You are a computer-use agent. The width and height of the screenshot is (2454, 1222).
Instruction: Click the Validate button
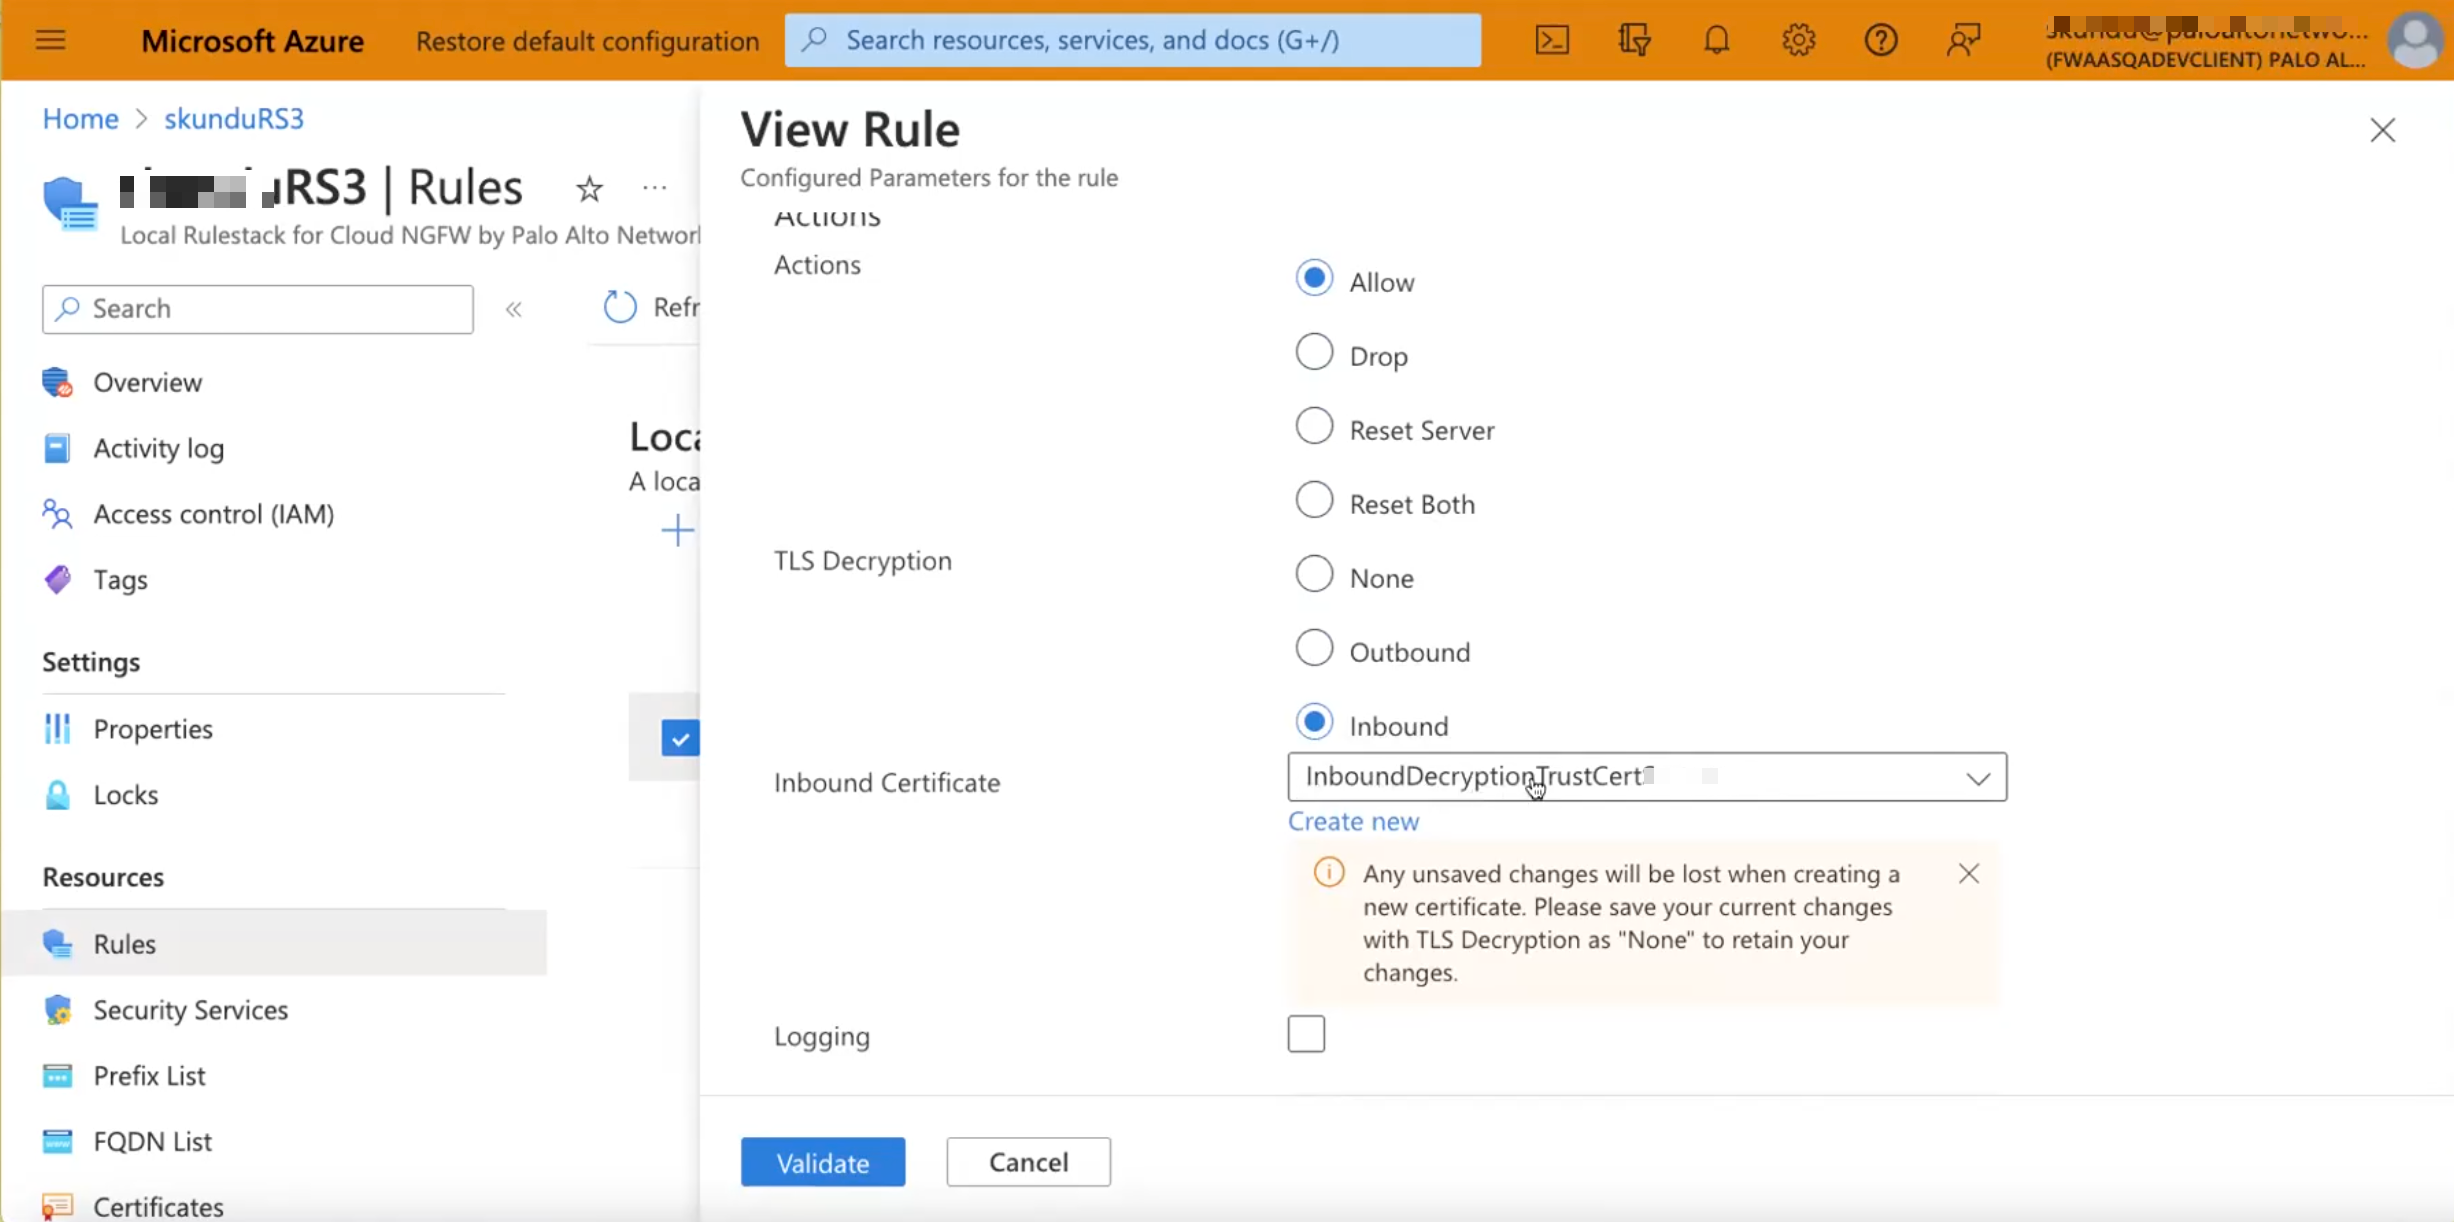(x=822, y=1162)
